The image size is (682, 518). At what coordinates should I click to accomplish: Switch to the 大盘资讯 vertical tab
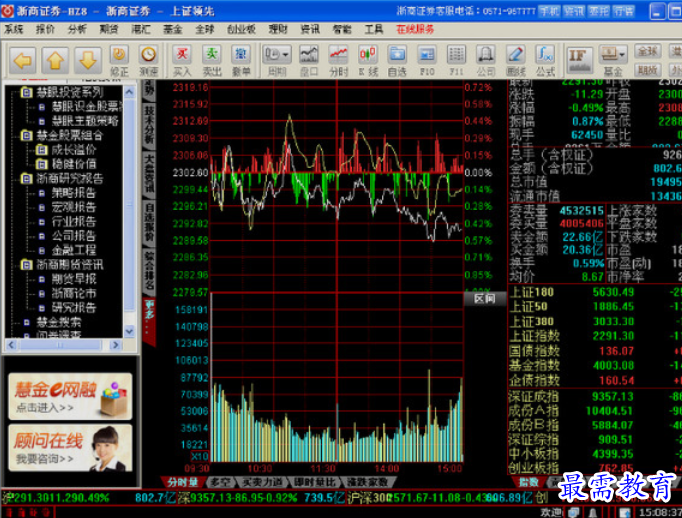pos(148,173)
